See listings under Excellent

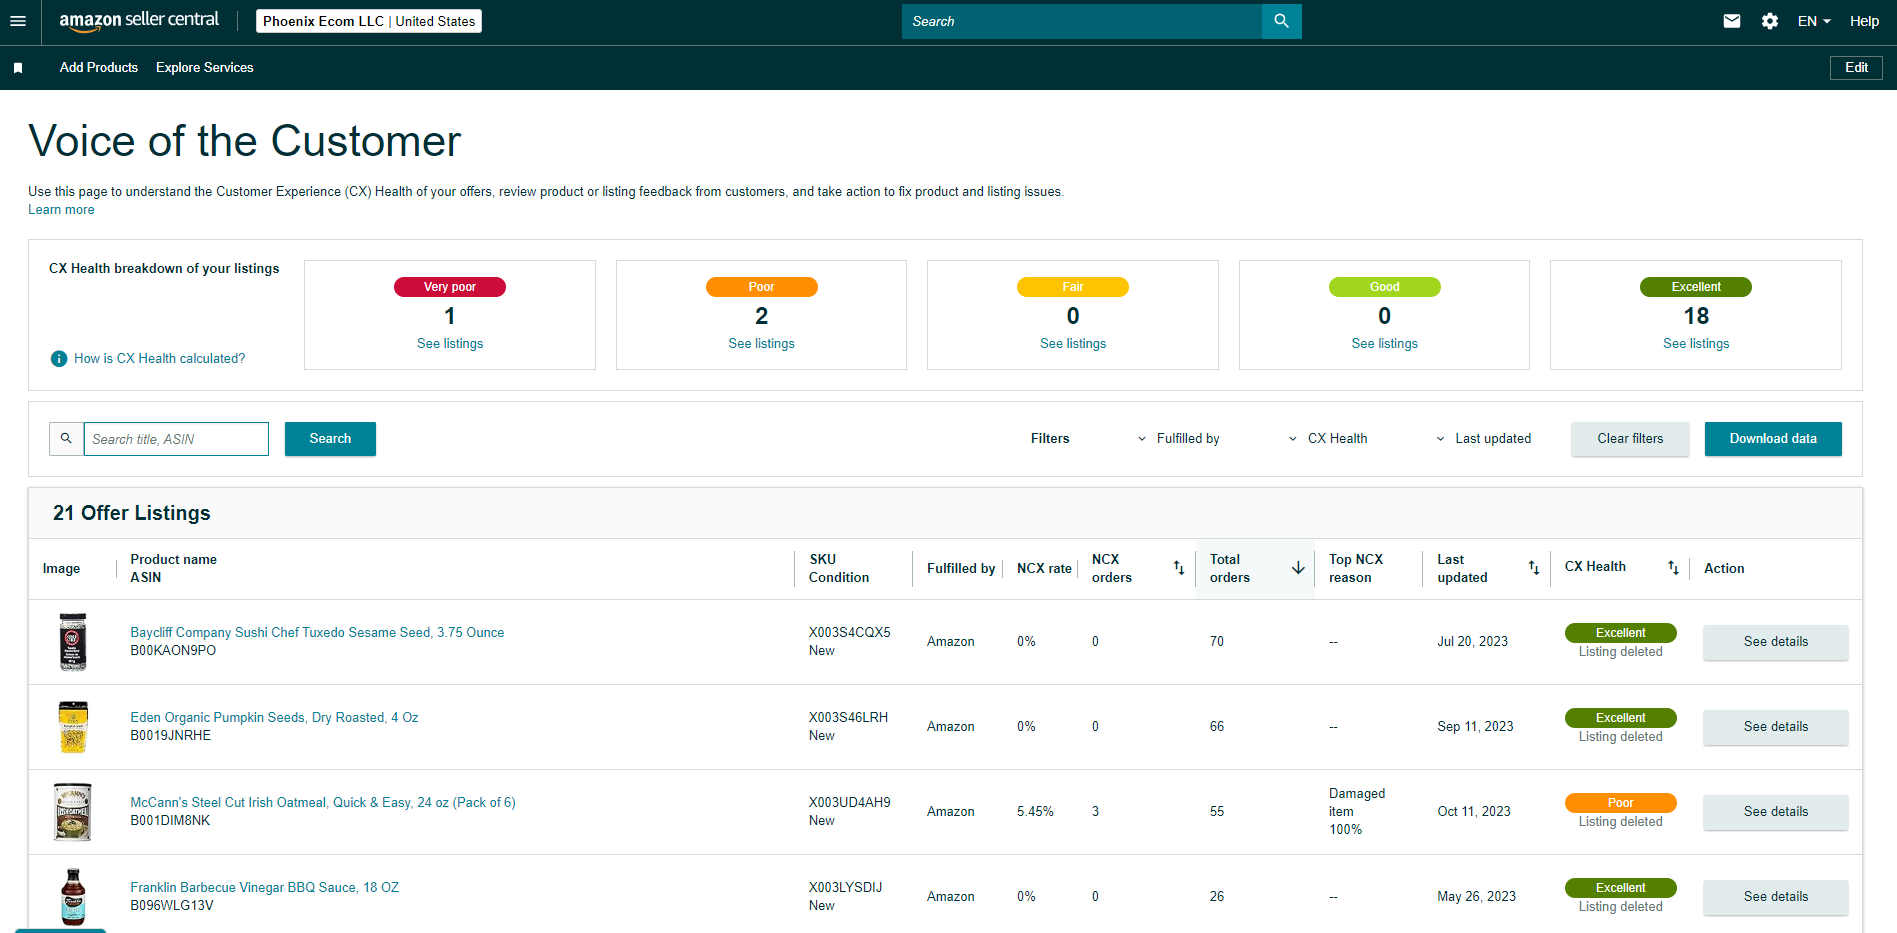coord(1696,344)
